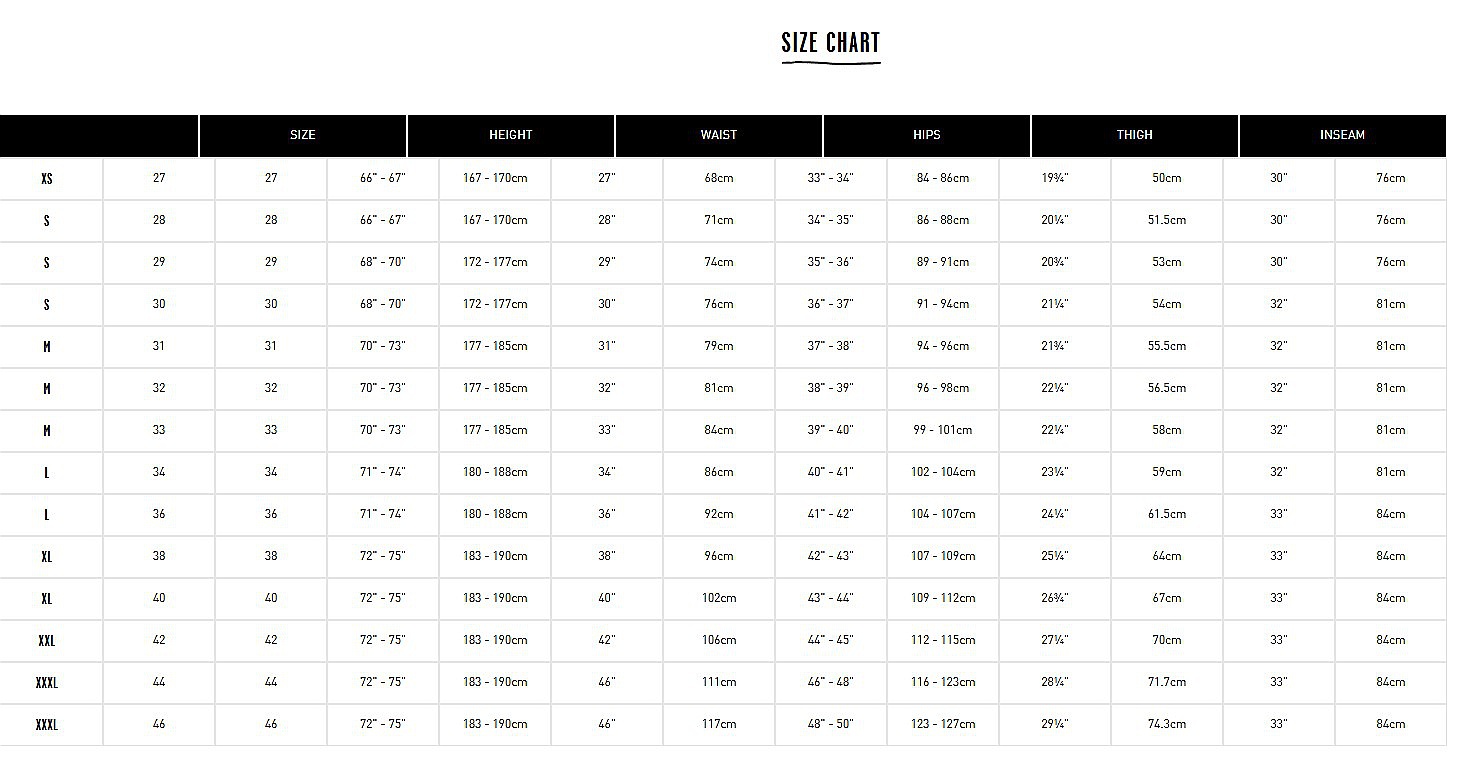Screen dimensions: 1459x764
Task: Click the 48" - 50" hips cell
Action: (x=831, y=724)
